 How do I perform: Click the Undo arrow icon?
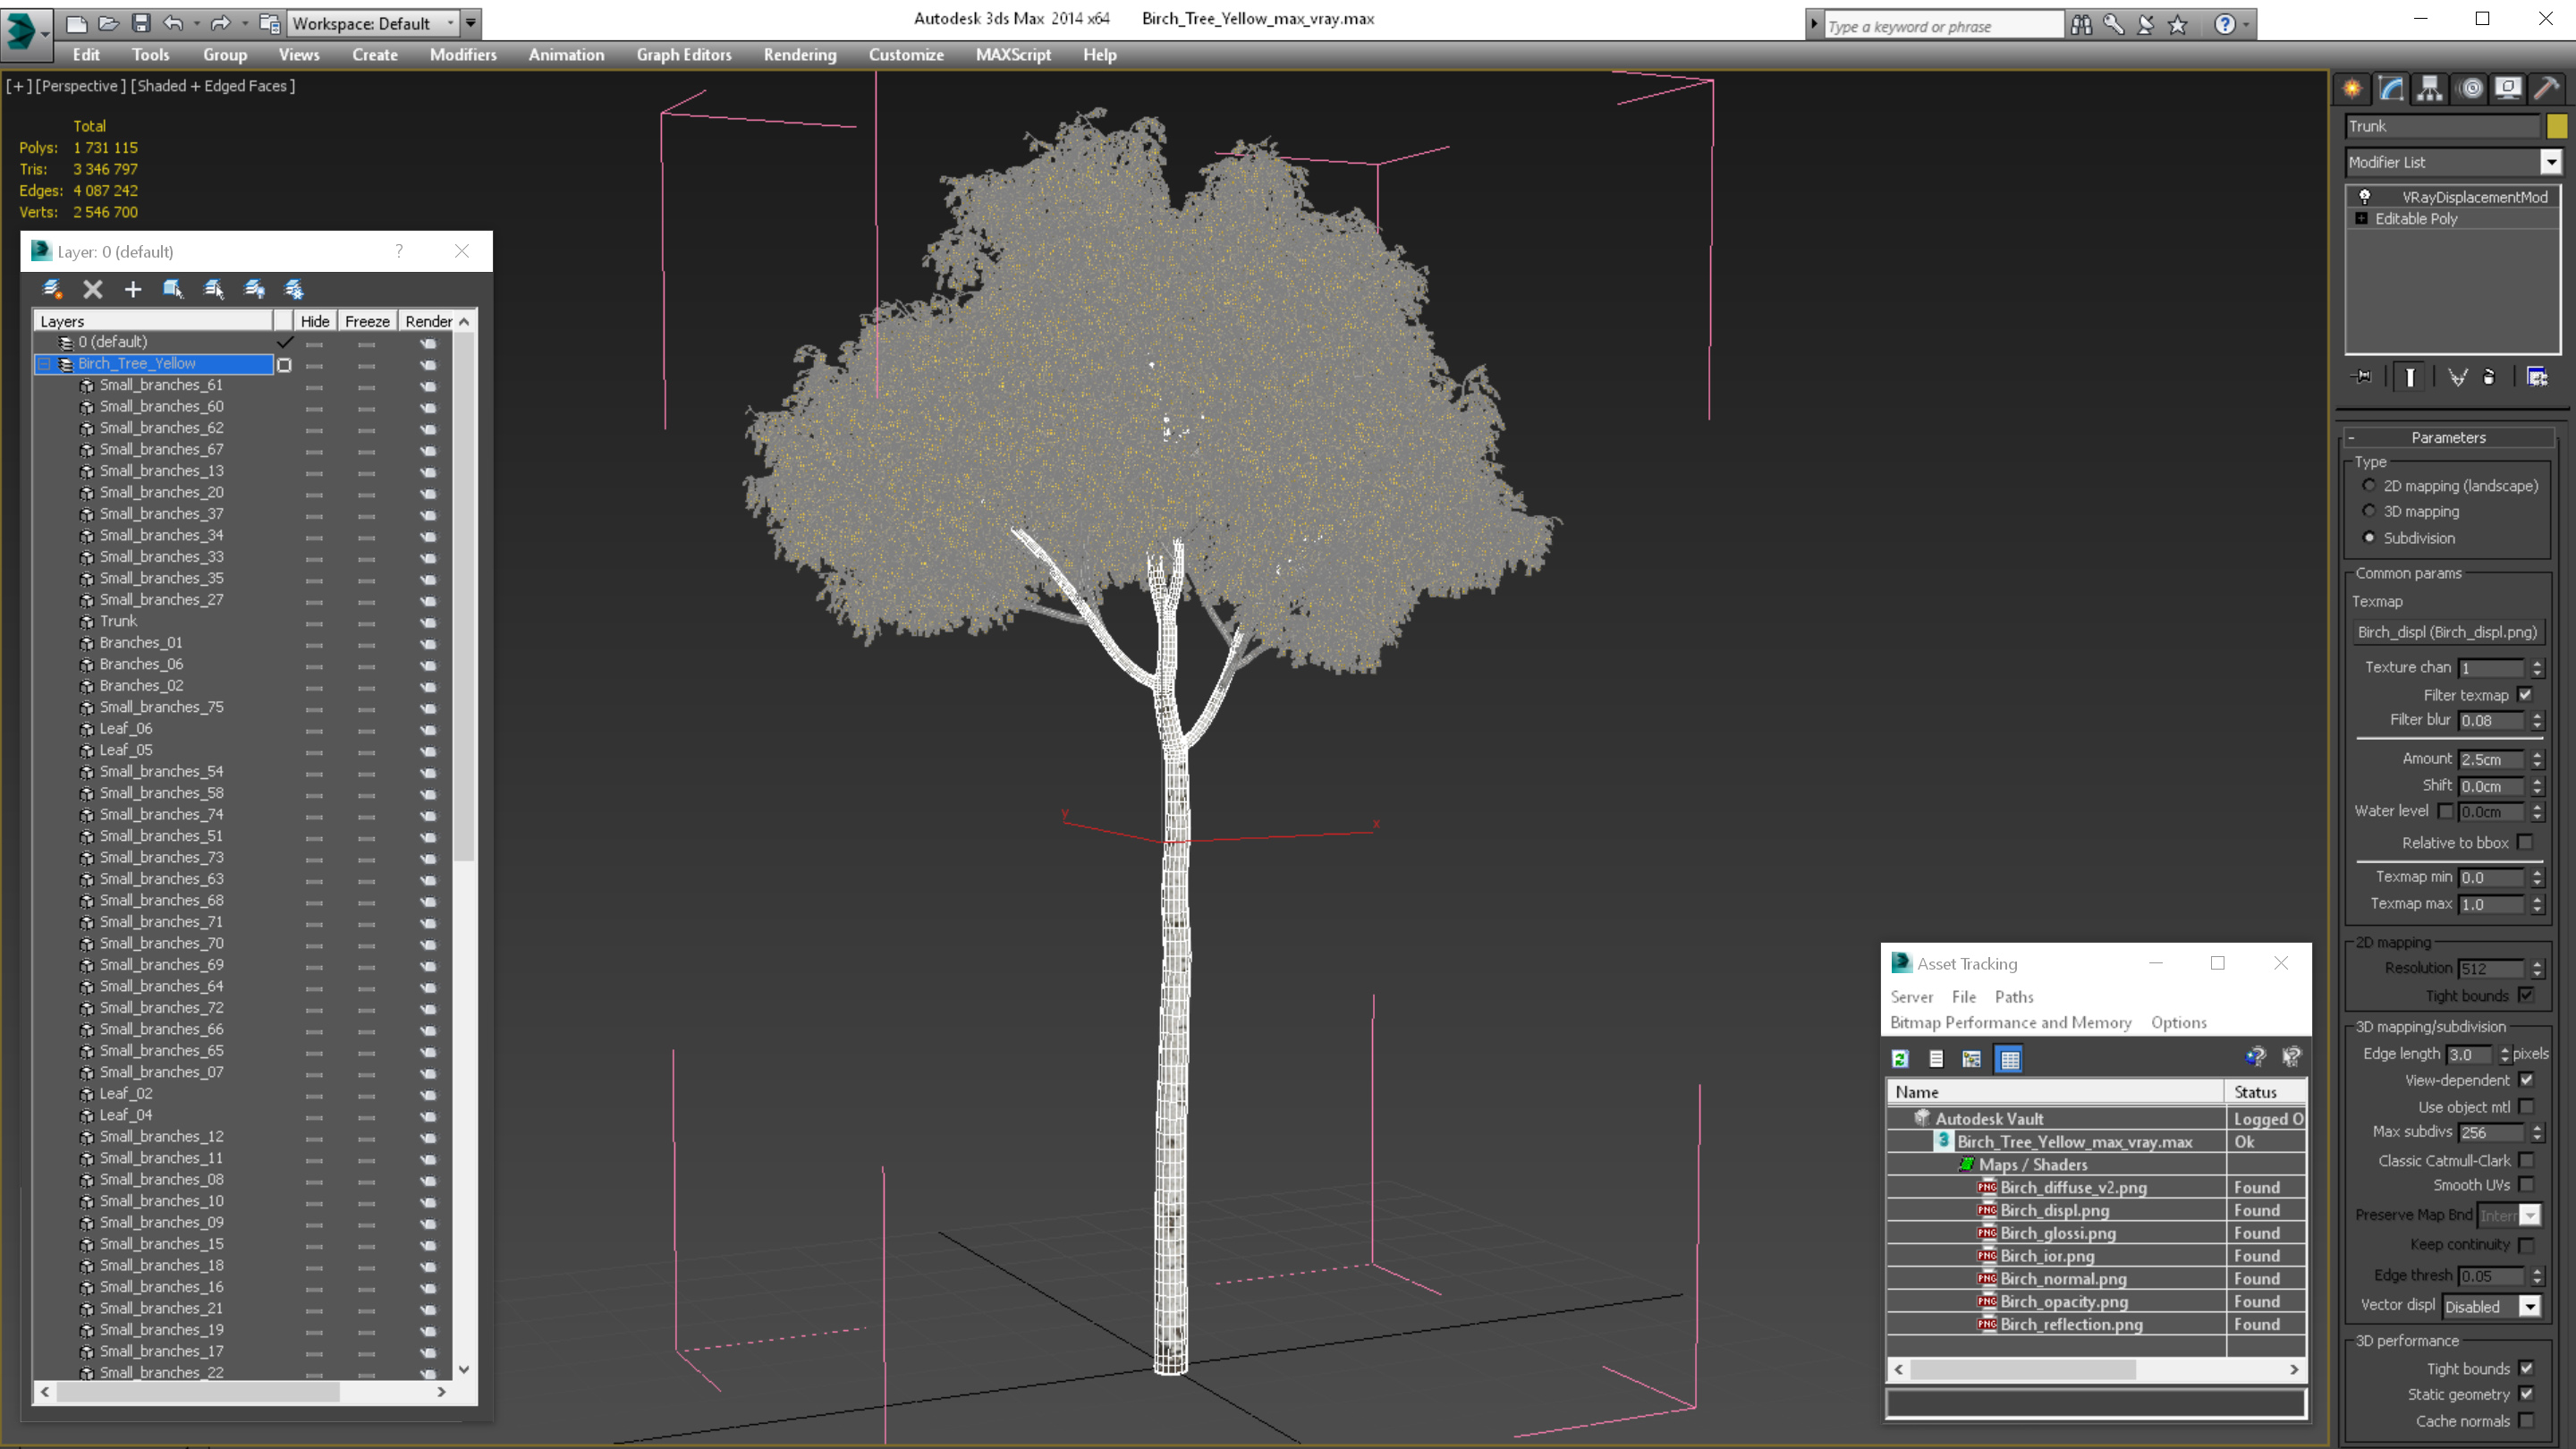173,23
